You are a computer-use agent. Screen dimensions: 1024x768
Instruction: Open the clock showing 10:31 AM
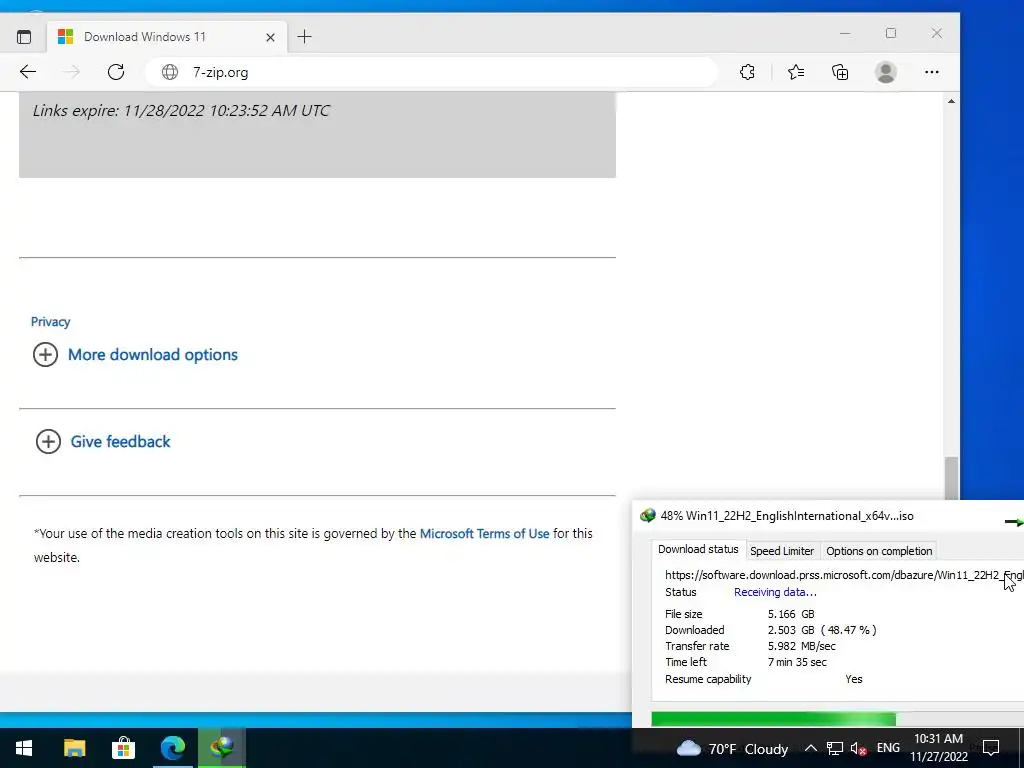tap(938, 748)
